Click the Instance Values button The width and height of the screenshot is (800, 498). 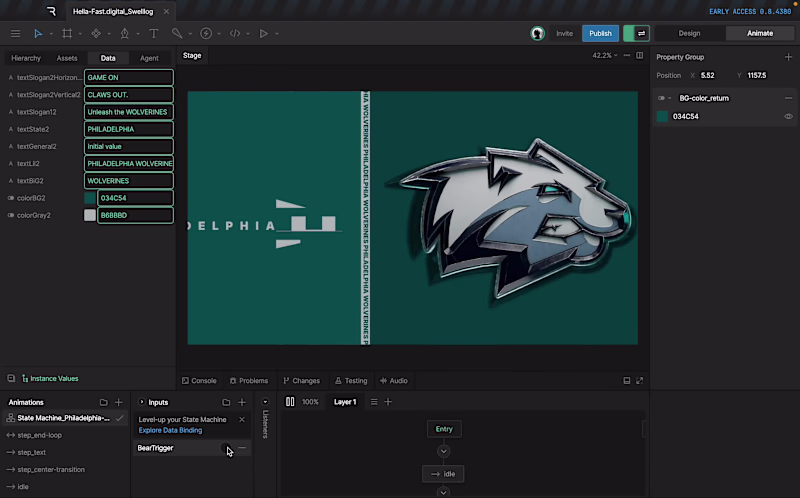50,379
